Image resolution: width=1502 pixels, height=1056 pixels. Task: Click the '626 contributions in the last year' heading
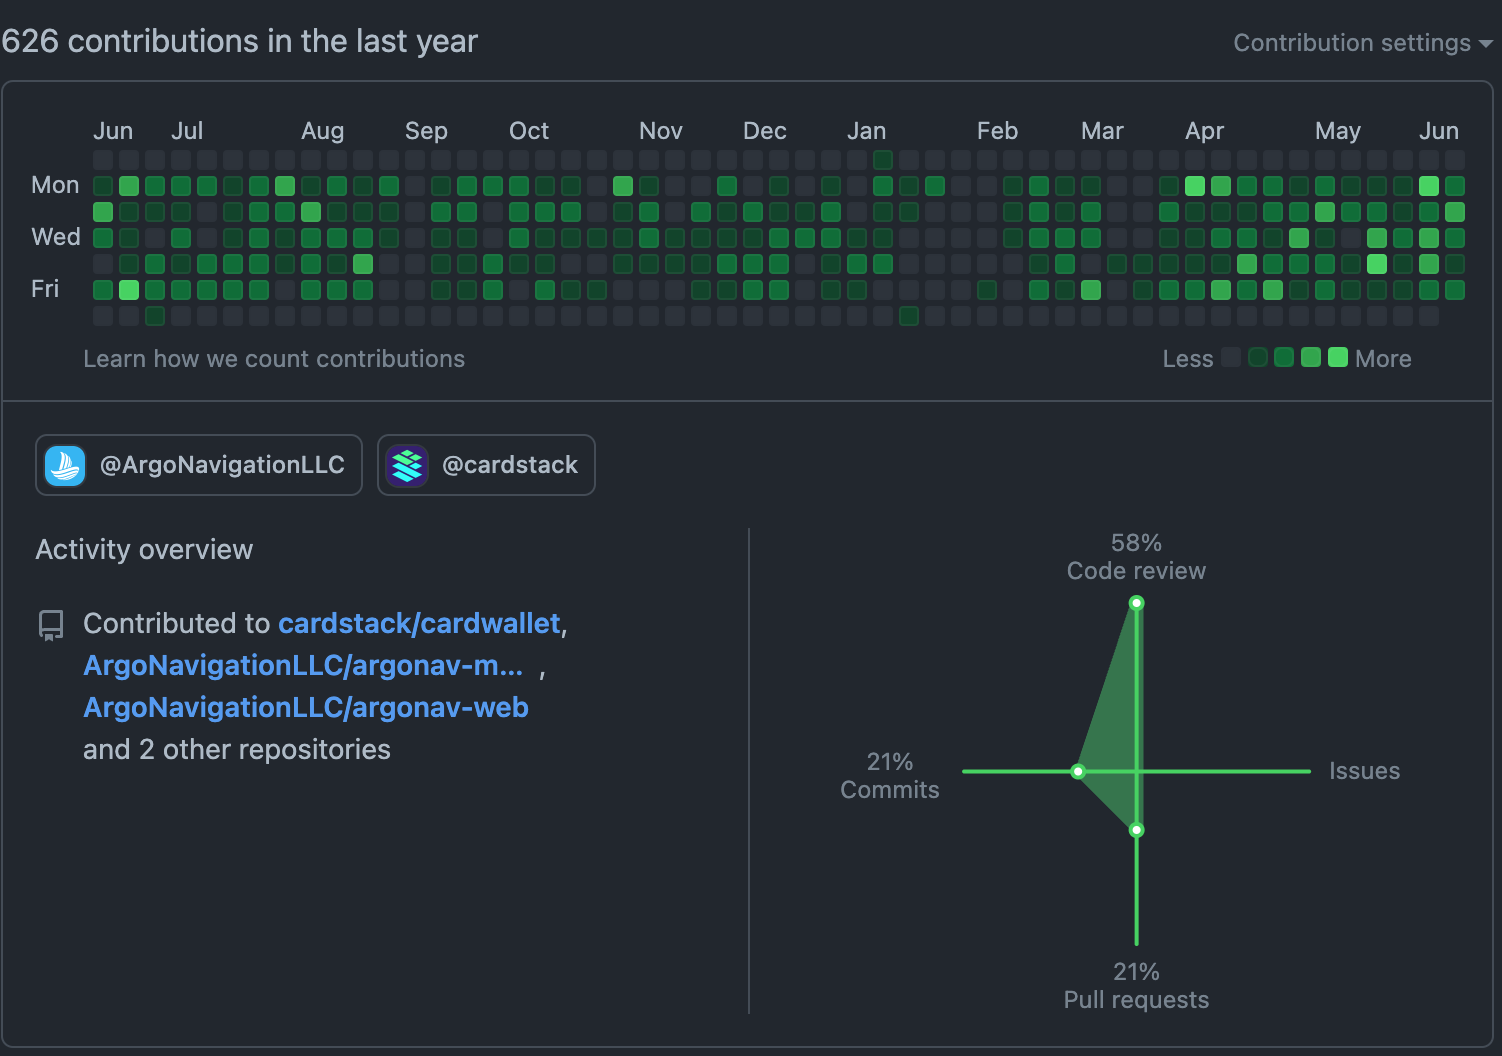[x=240, y=41]
